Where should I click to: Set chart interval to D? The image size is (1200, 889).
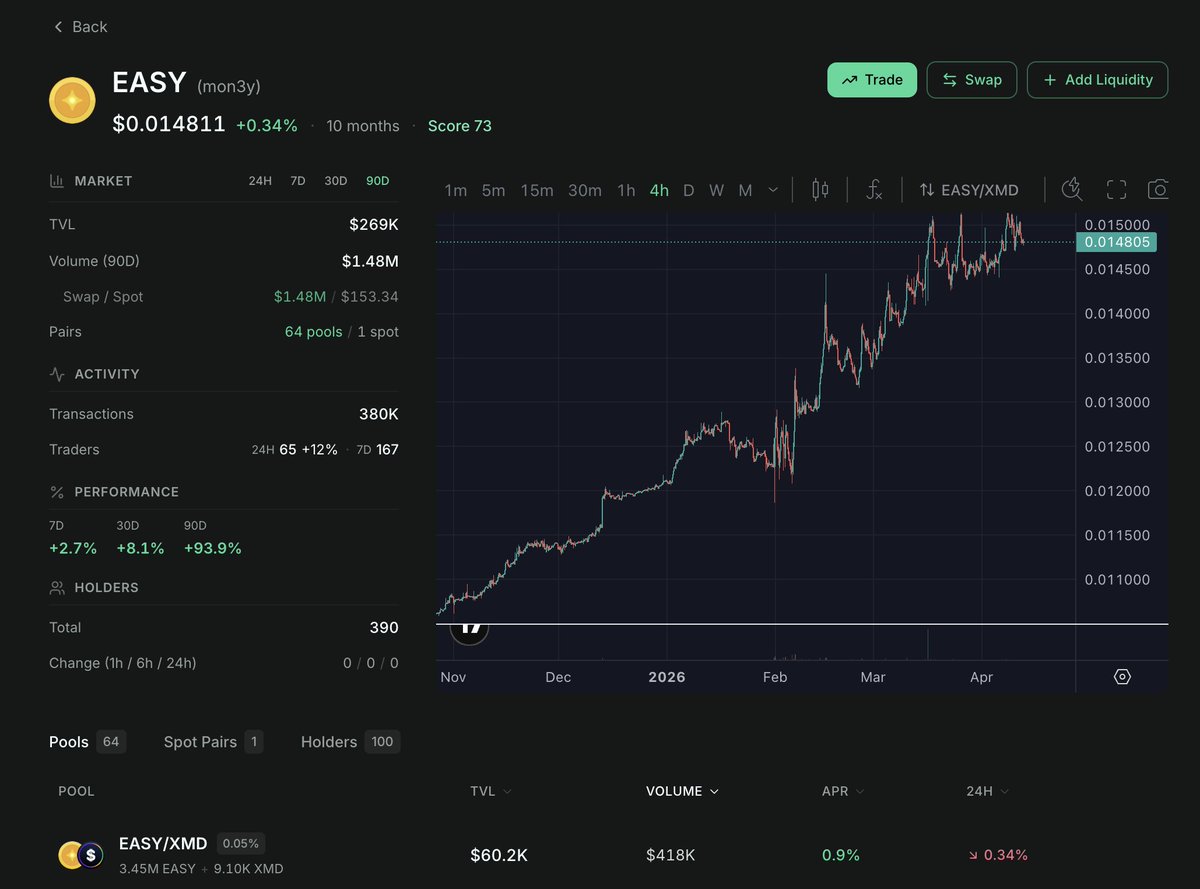(x=688, y=190)
